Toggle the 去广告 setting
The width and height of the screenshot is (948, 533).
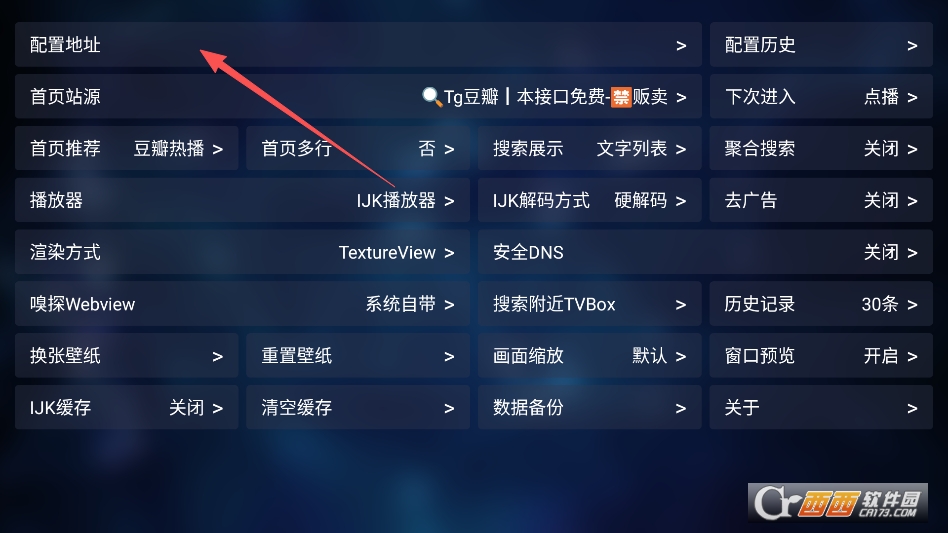click(821, 200)
